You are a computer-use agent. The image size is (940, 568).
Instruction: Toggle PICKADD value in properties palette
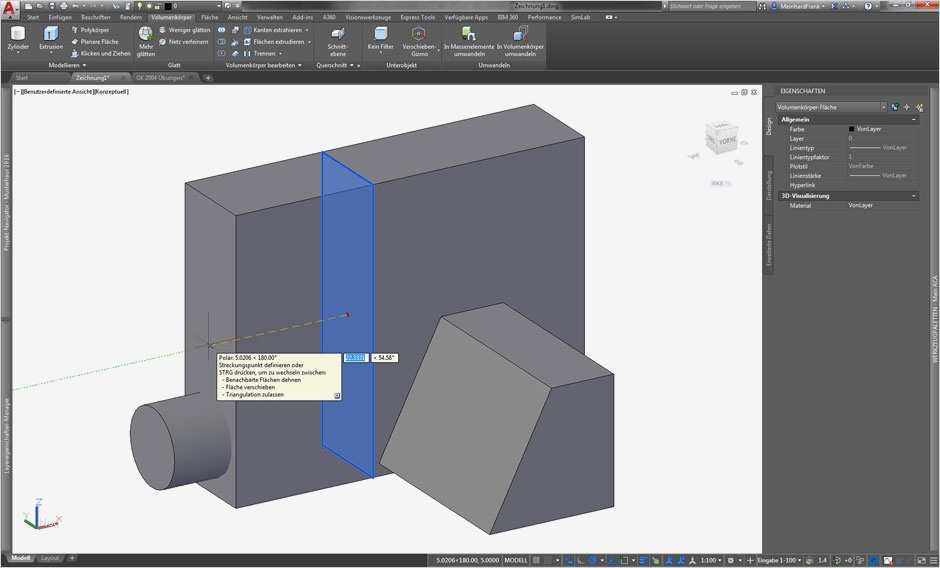[x=895, y=107]
